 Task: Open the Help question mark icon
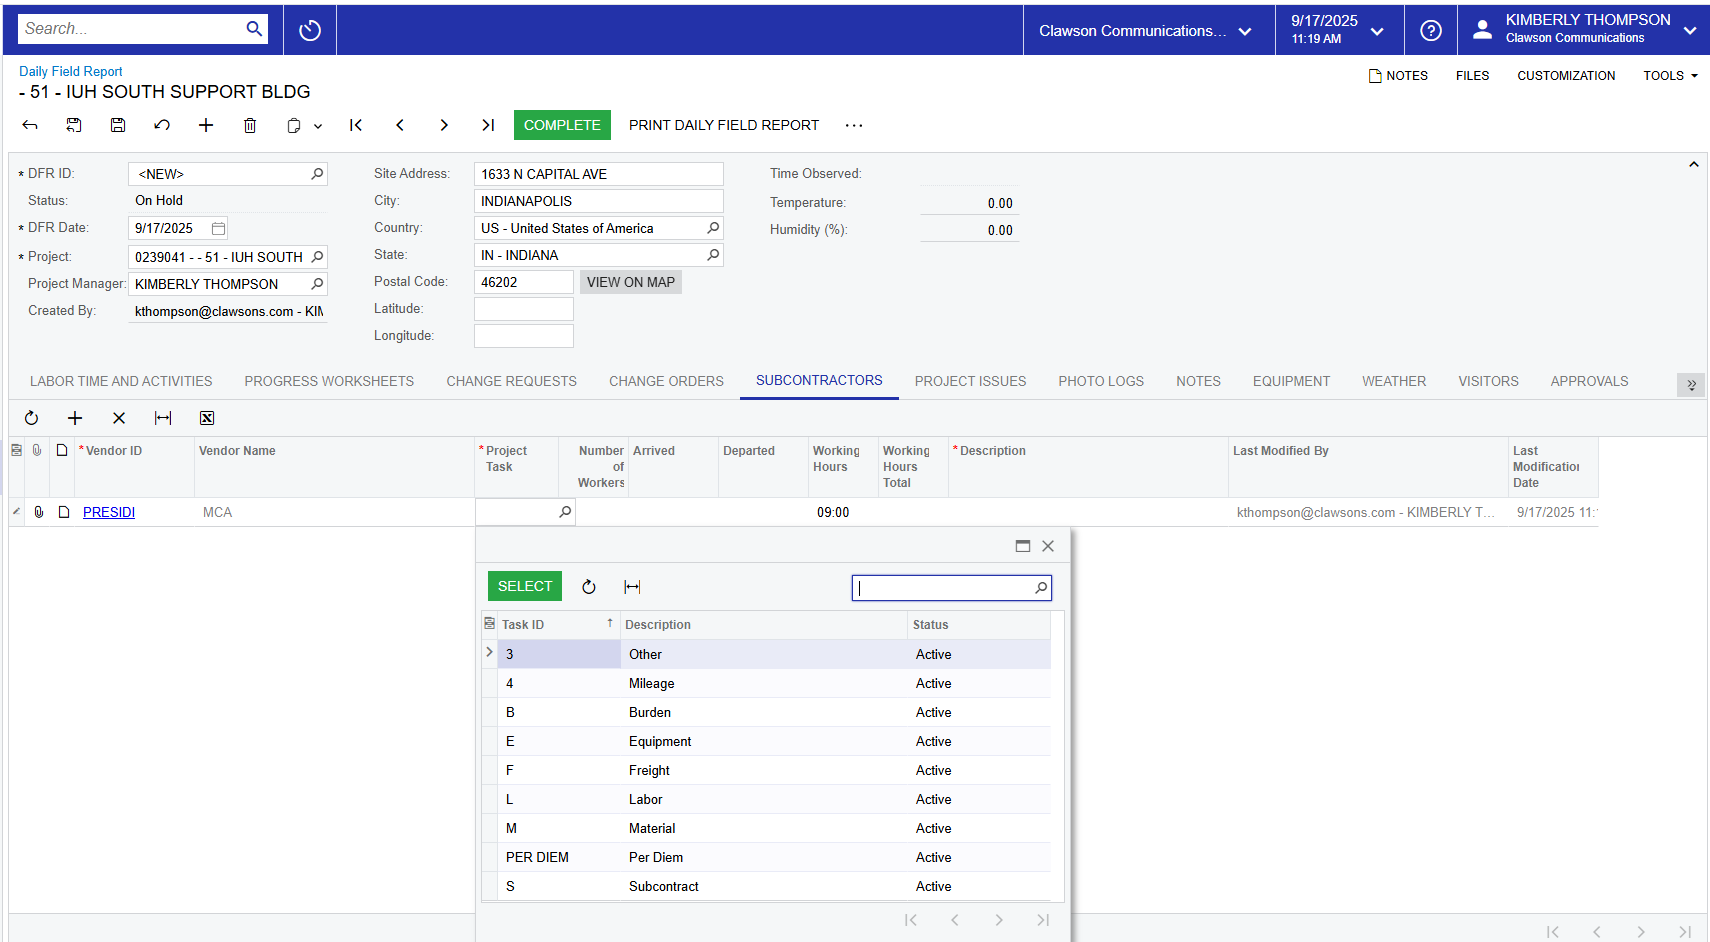click(1430, 31)
